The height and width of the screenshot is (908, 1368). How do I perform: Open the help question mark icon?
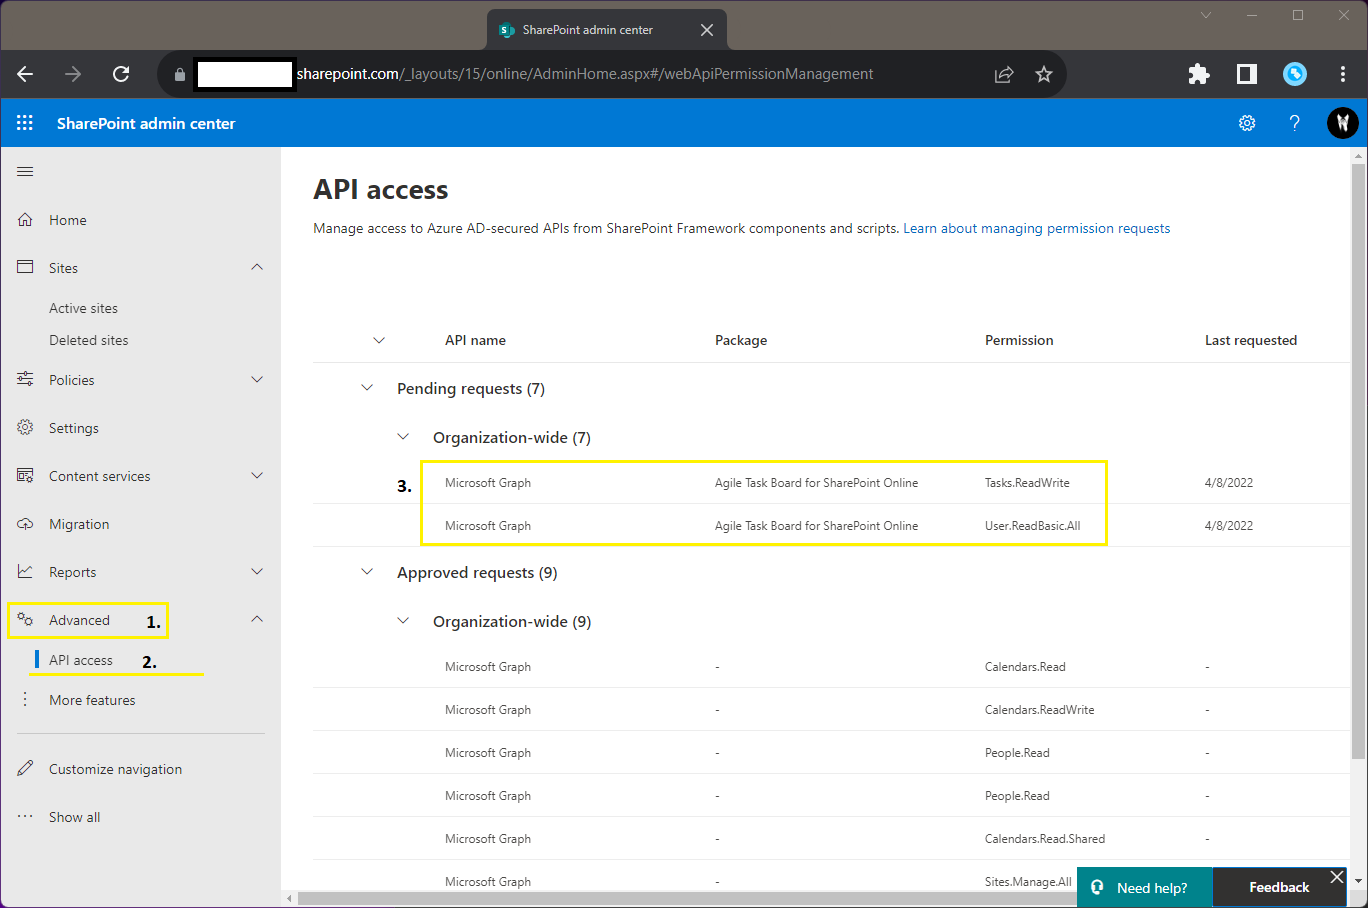pos(1295,123)
